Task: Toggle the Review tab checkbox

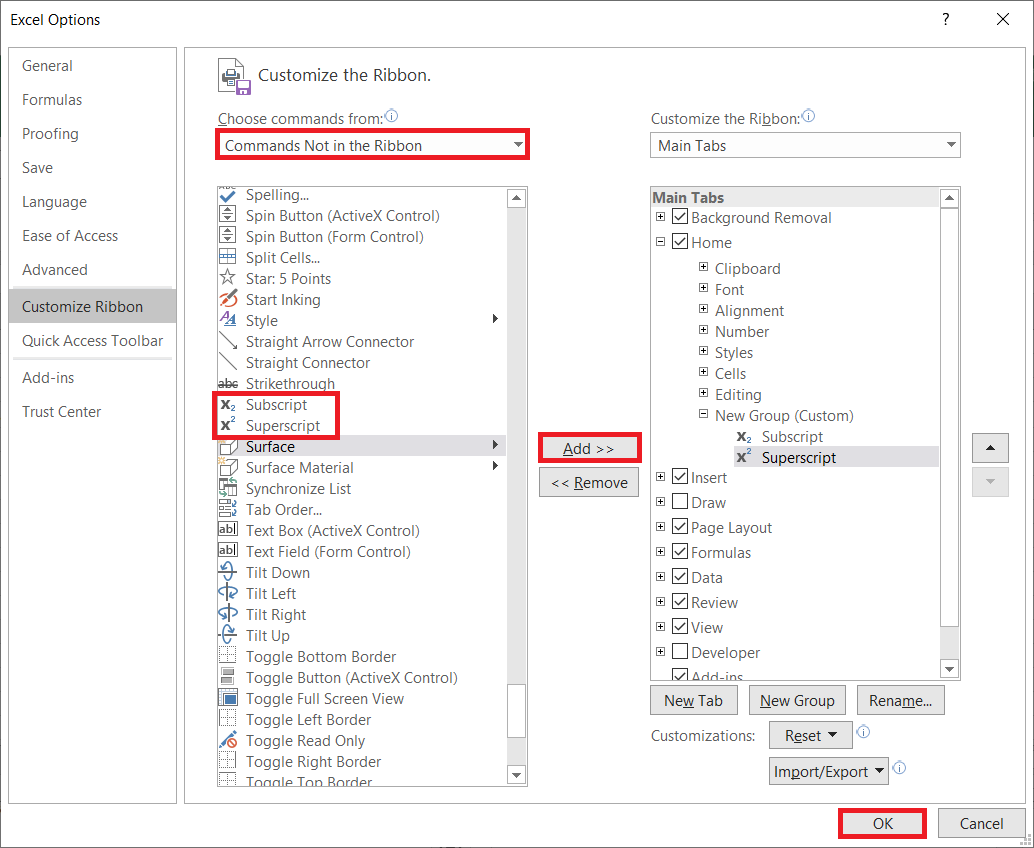Action: 680,602
